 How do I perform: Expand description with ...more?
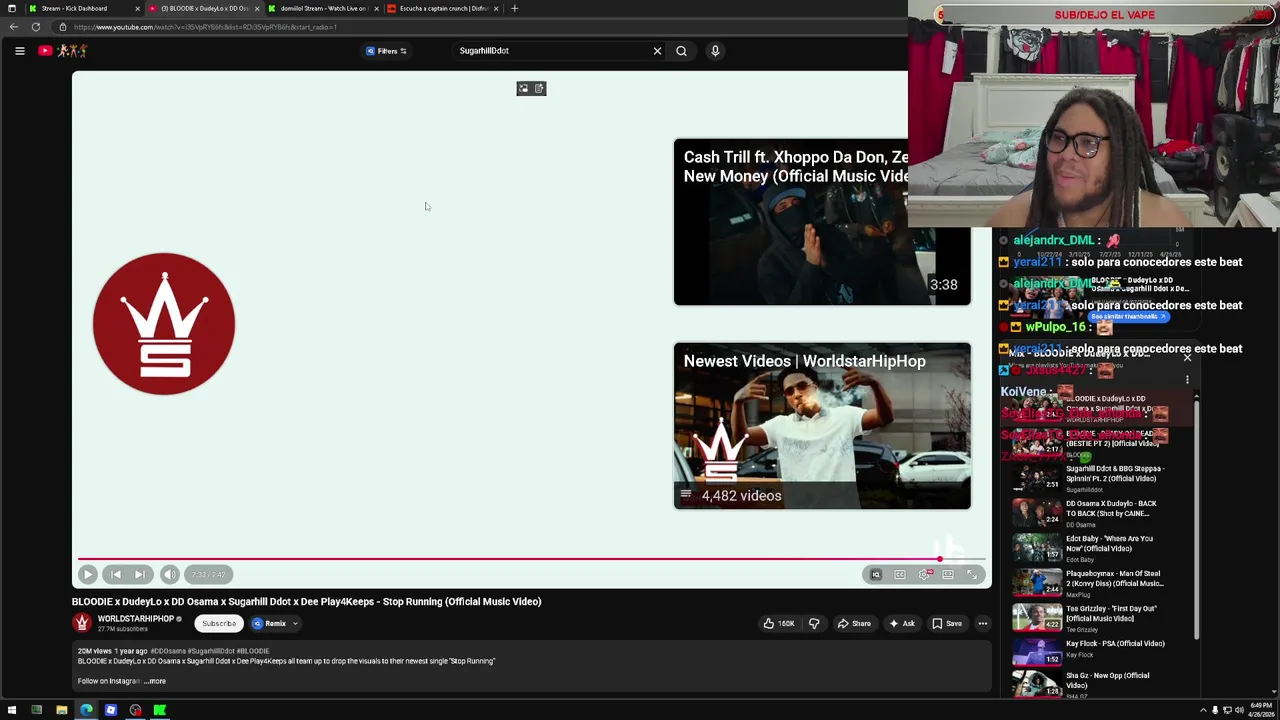(x=155, y=681)
